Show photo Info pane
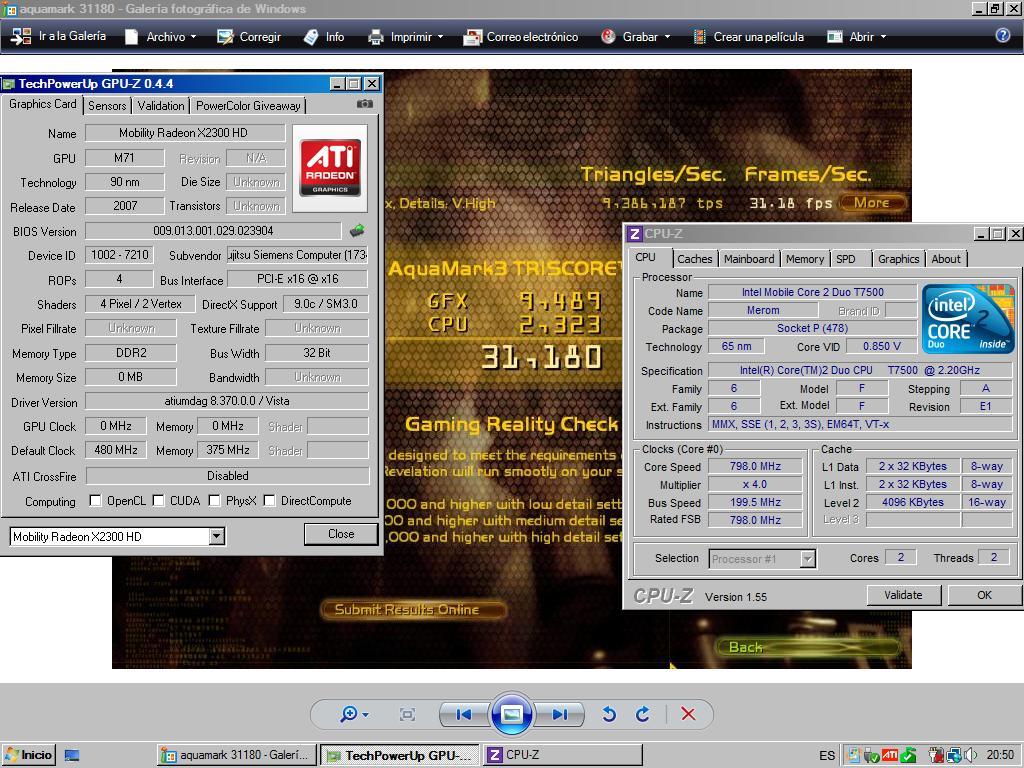Screen dimensions: 1024x768 [325, 37]
